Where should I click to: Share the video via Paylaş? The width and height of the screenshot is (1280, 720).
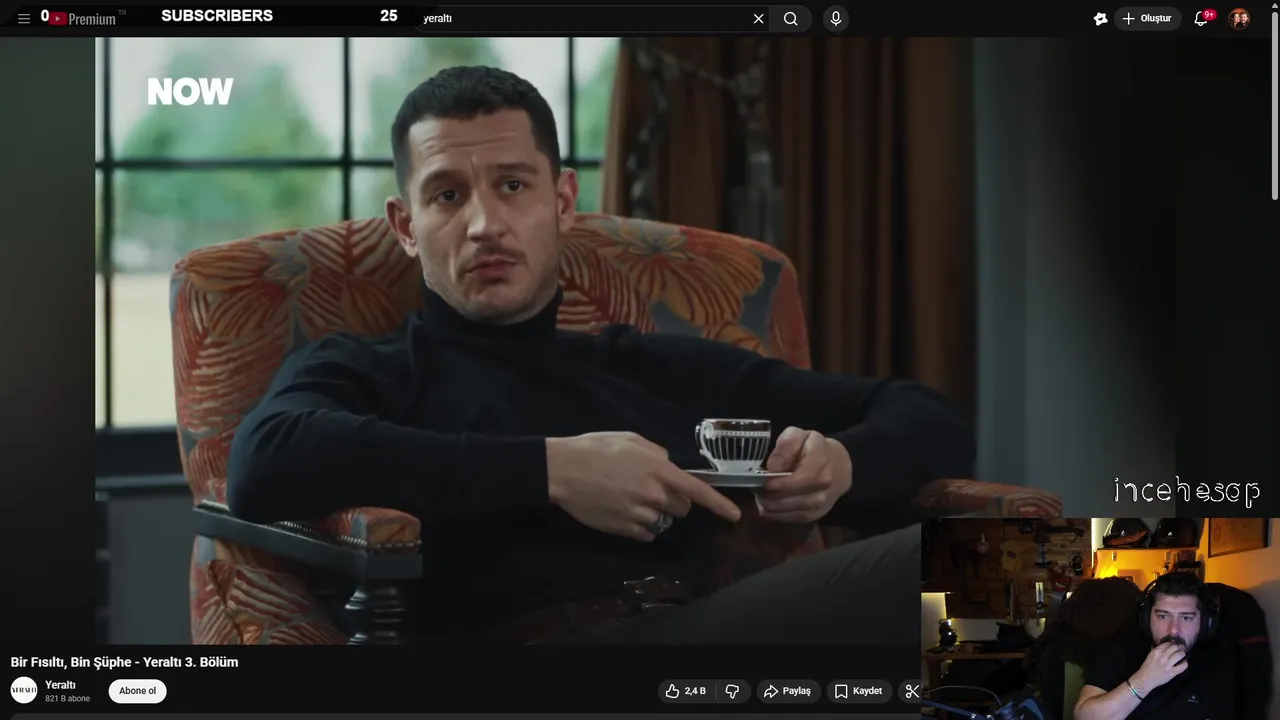788,691
